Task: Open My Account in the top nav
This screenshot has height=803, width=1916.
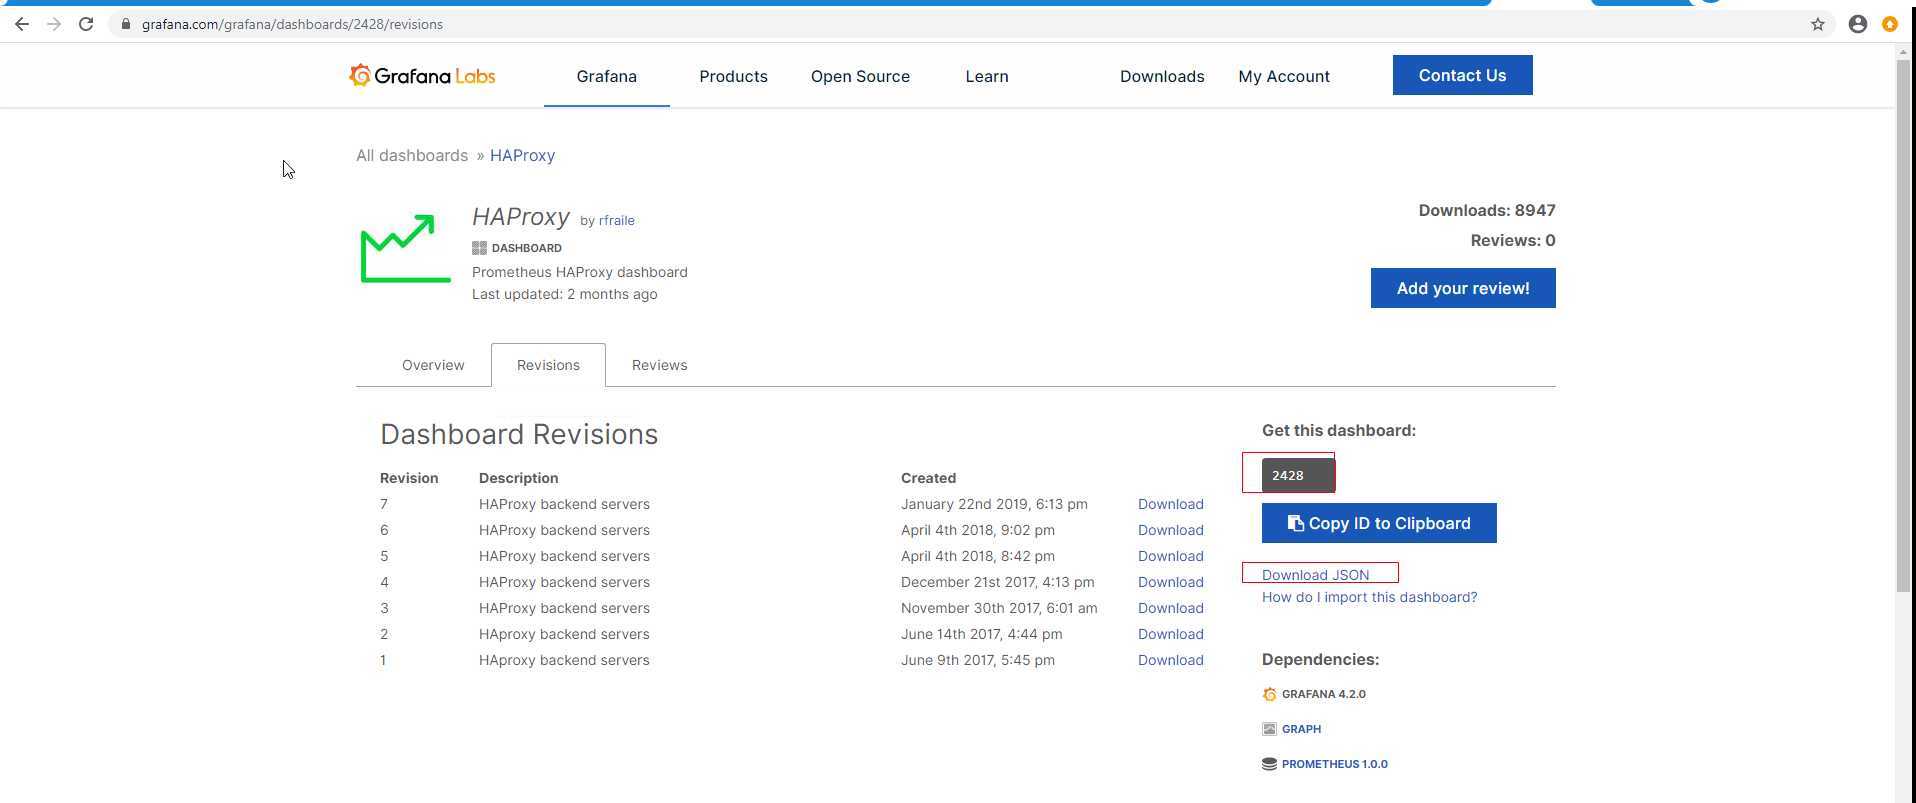Action: tap(1284, 76)
